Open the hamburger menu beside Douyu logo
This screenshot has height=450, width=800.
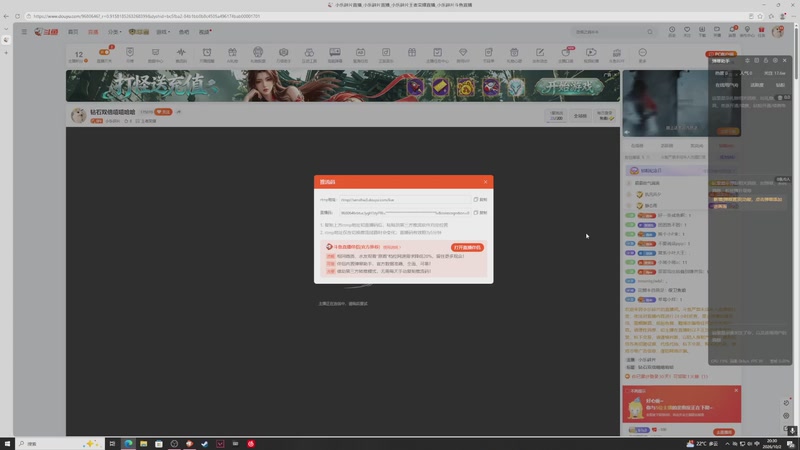(24, 32)
